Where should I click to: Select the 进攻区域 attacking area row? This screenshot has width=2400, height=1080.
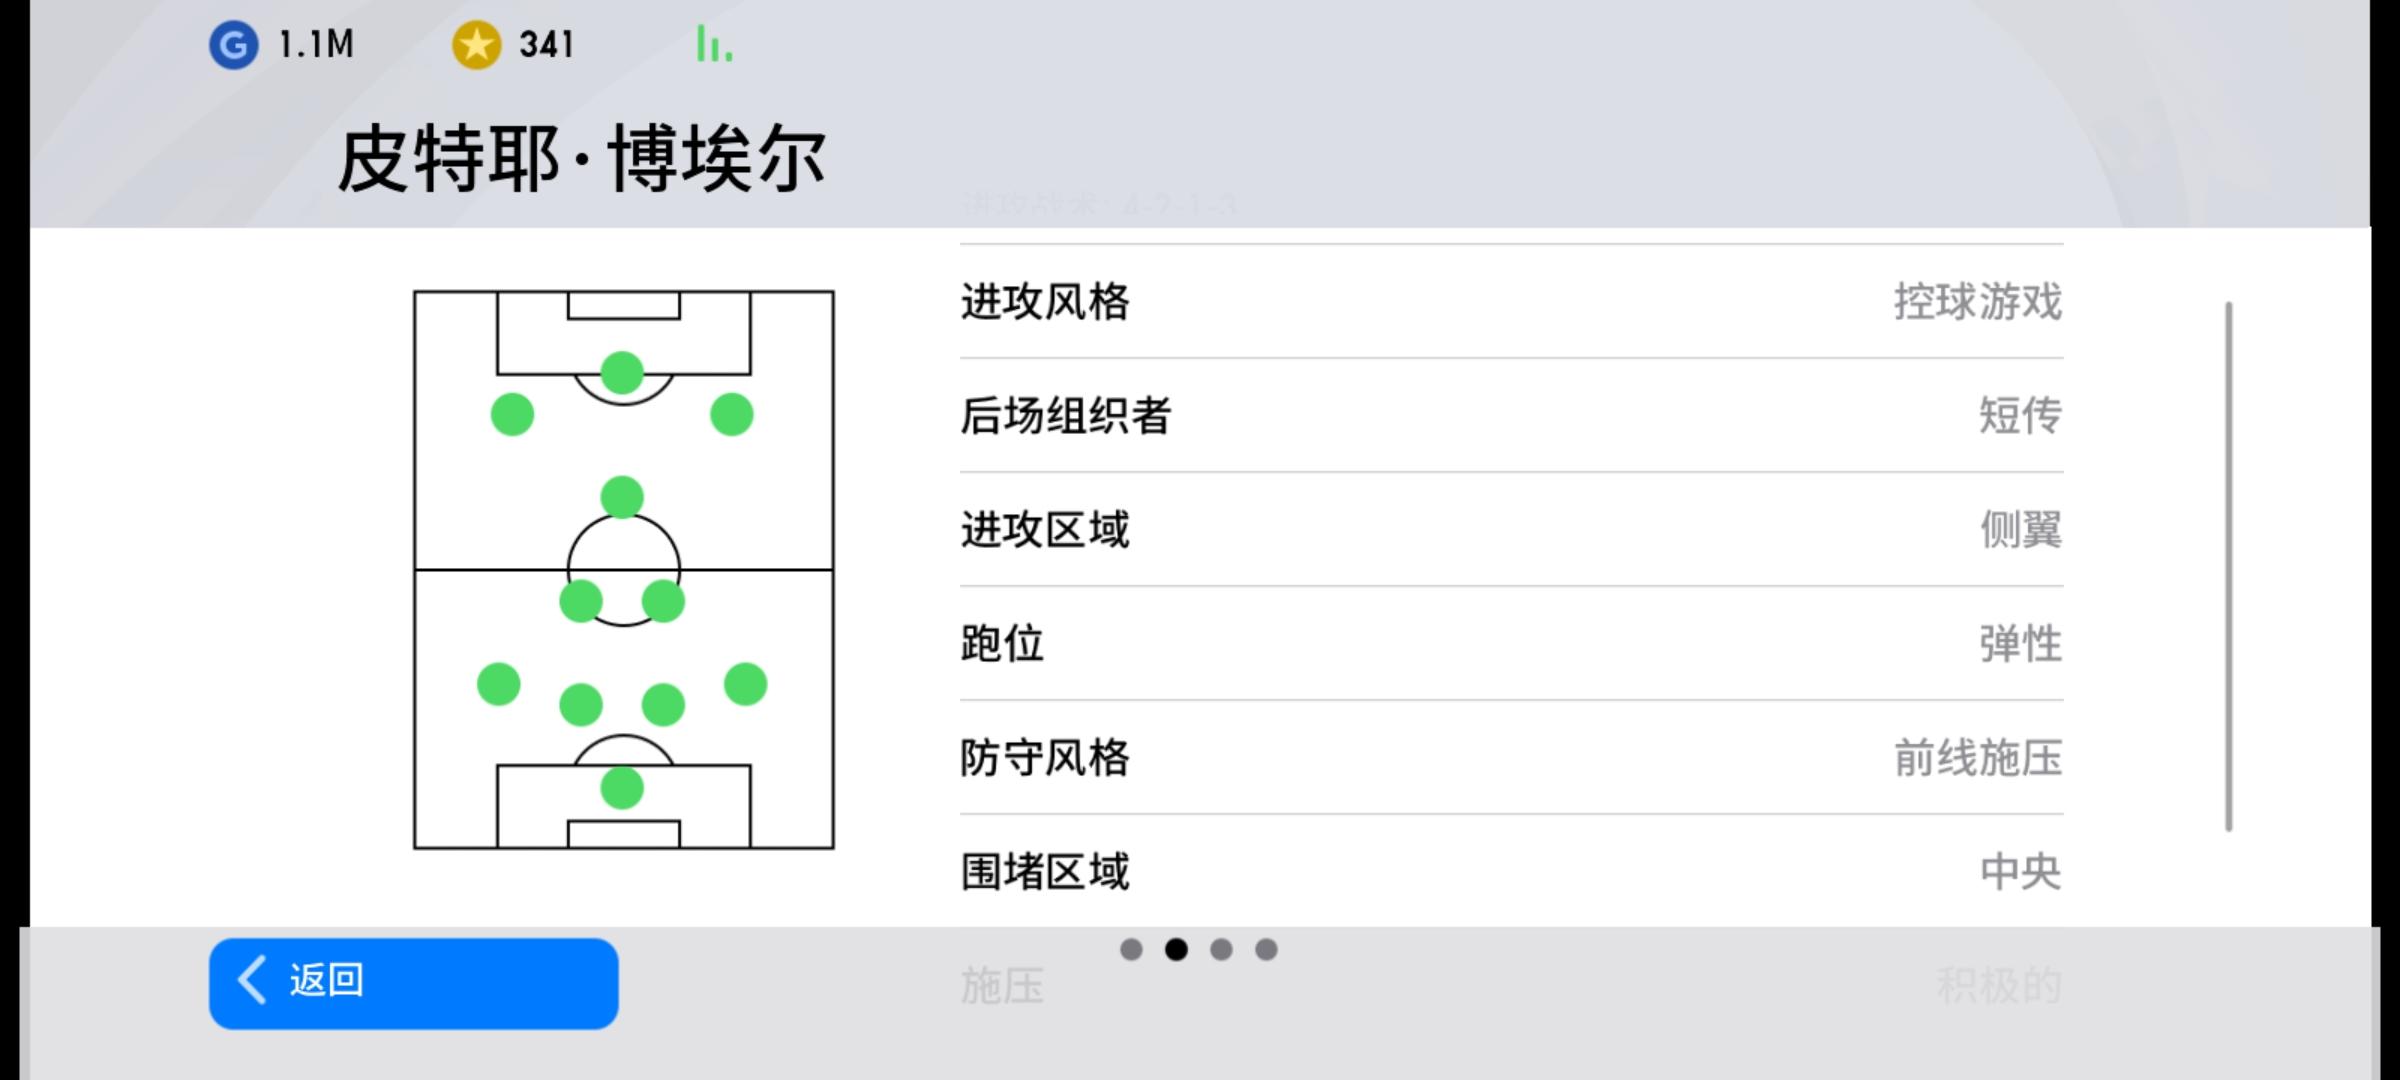(1511, 529)
